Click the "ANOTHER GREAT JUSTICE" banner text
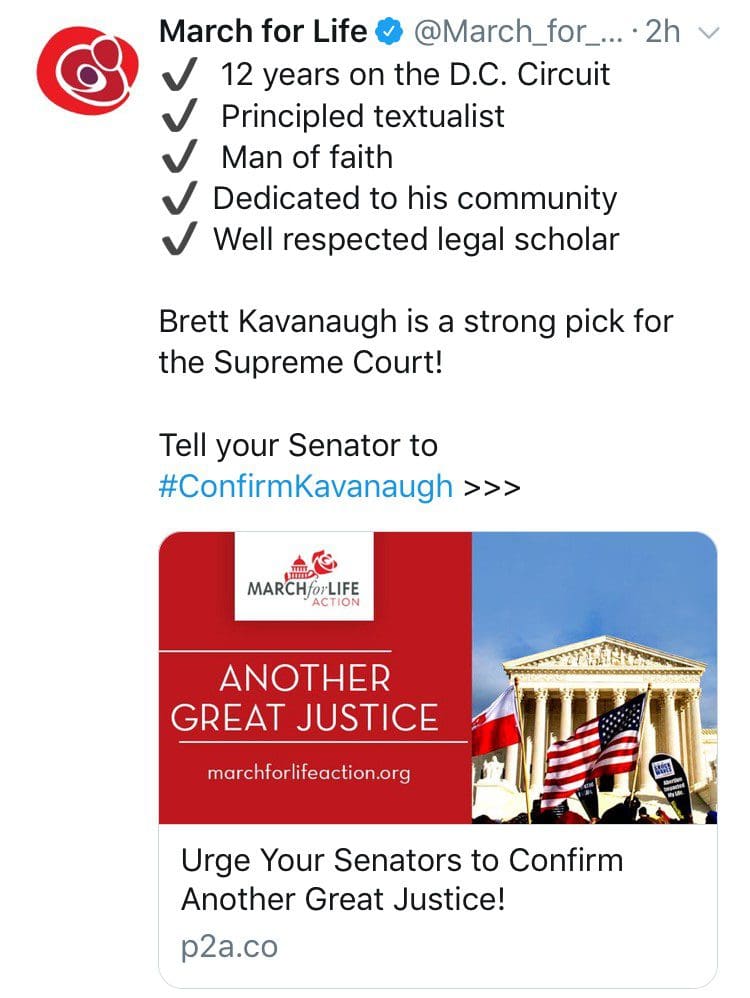This screenshot has width=750, height=998. [304, 698]
